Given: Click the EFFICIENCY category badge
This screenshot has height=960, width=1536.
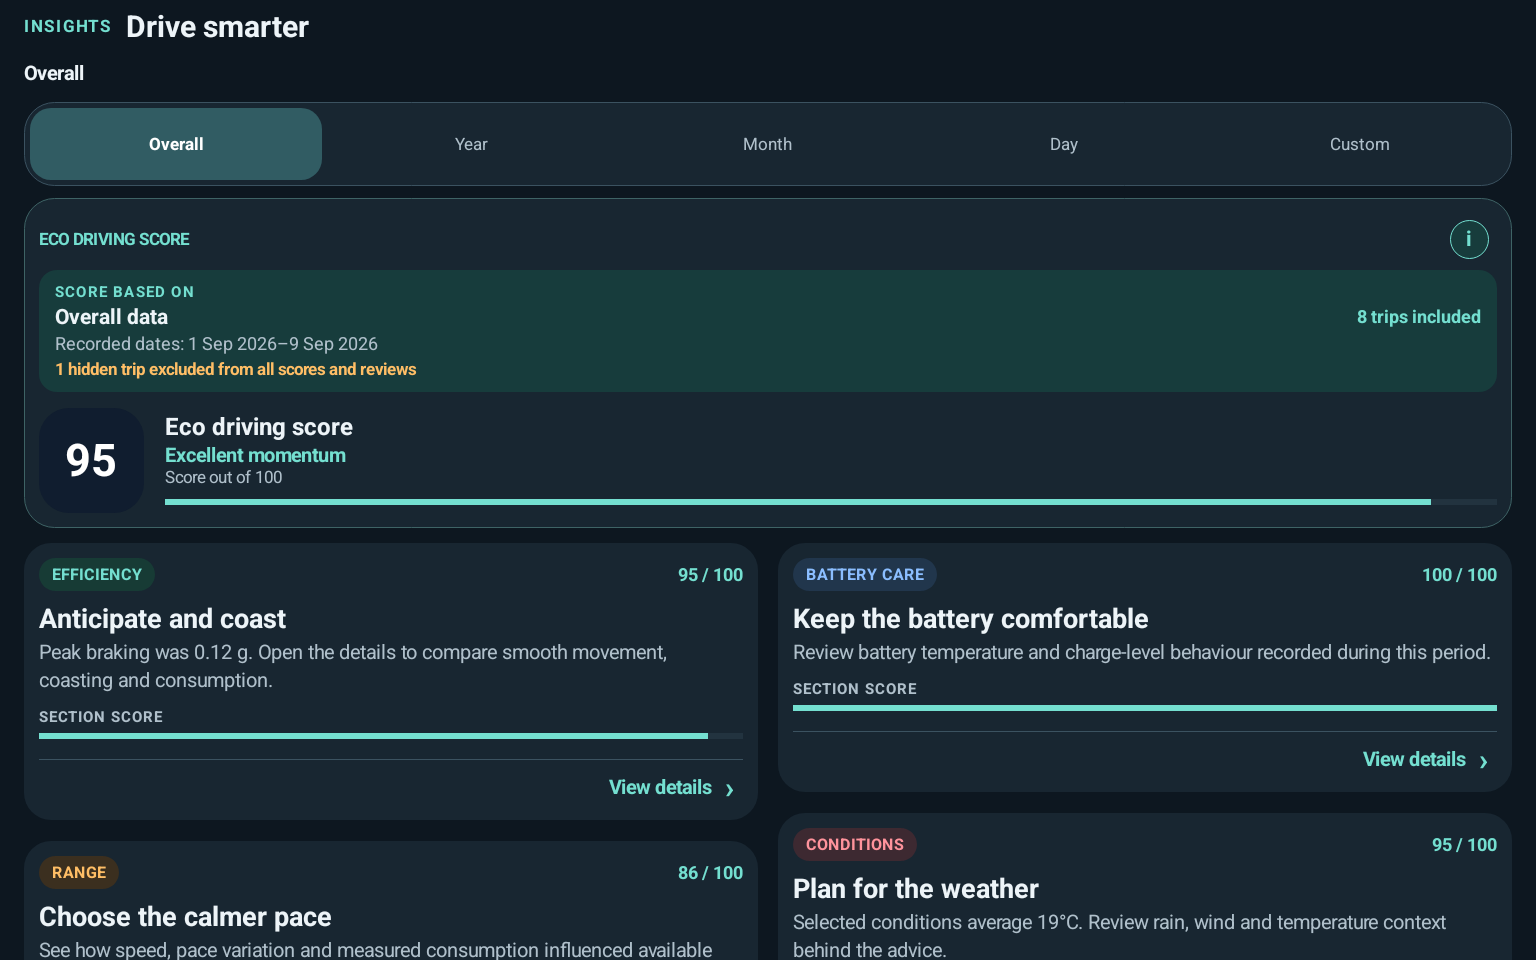Looking at the screenshot, I should point(97,575).
